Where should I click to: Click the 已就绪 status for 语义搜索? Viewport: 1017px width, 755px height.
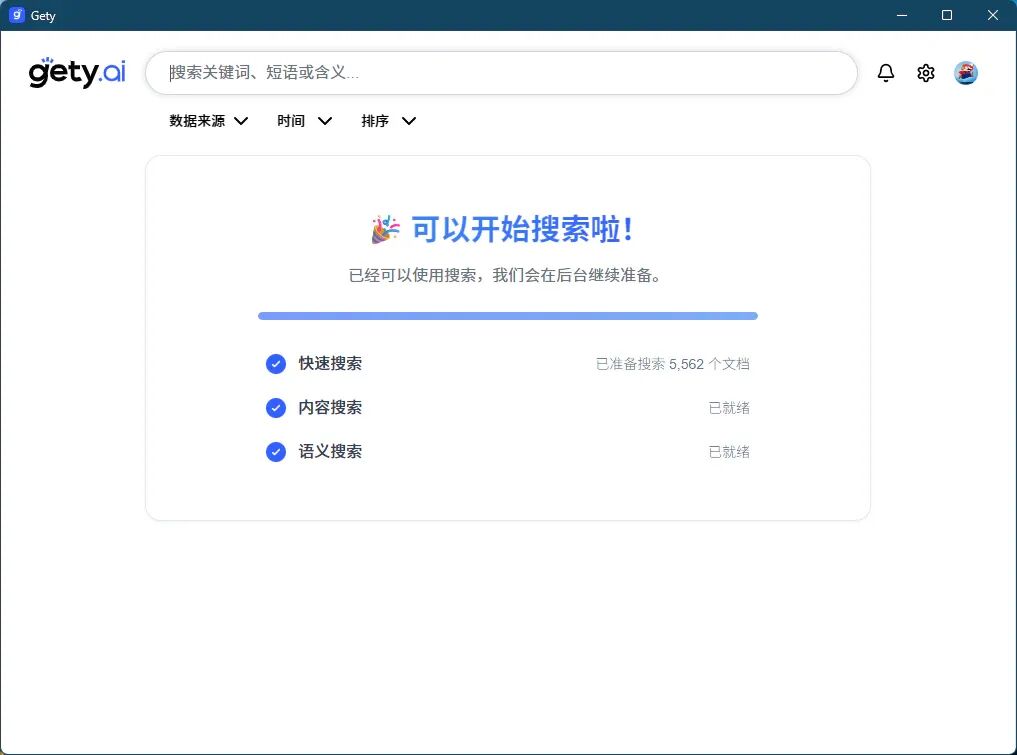(x=729, y=452)
